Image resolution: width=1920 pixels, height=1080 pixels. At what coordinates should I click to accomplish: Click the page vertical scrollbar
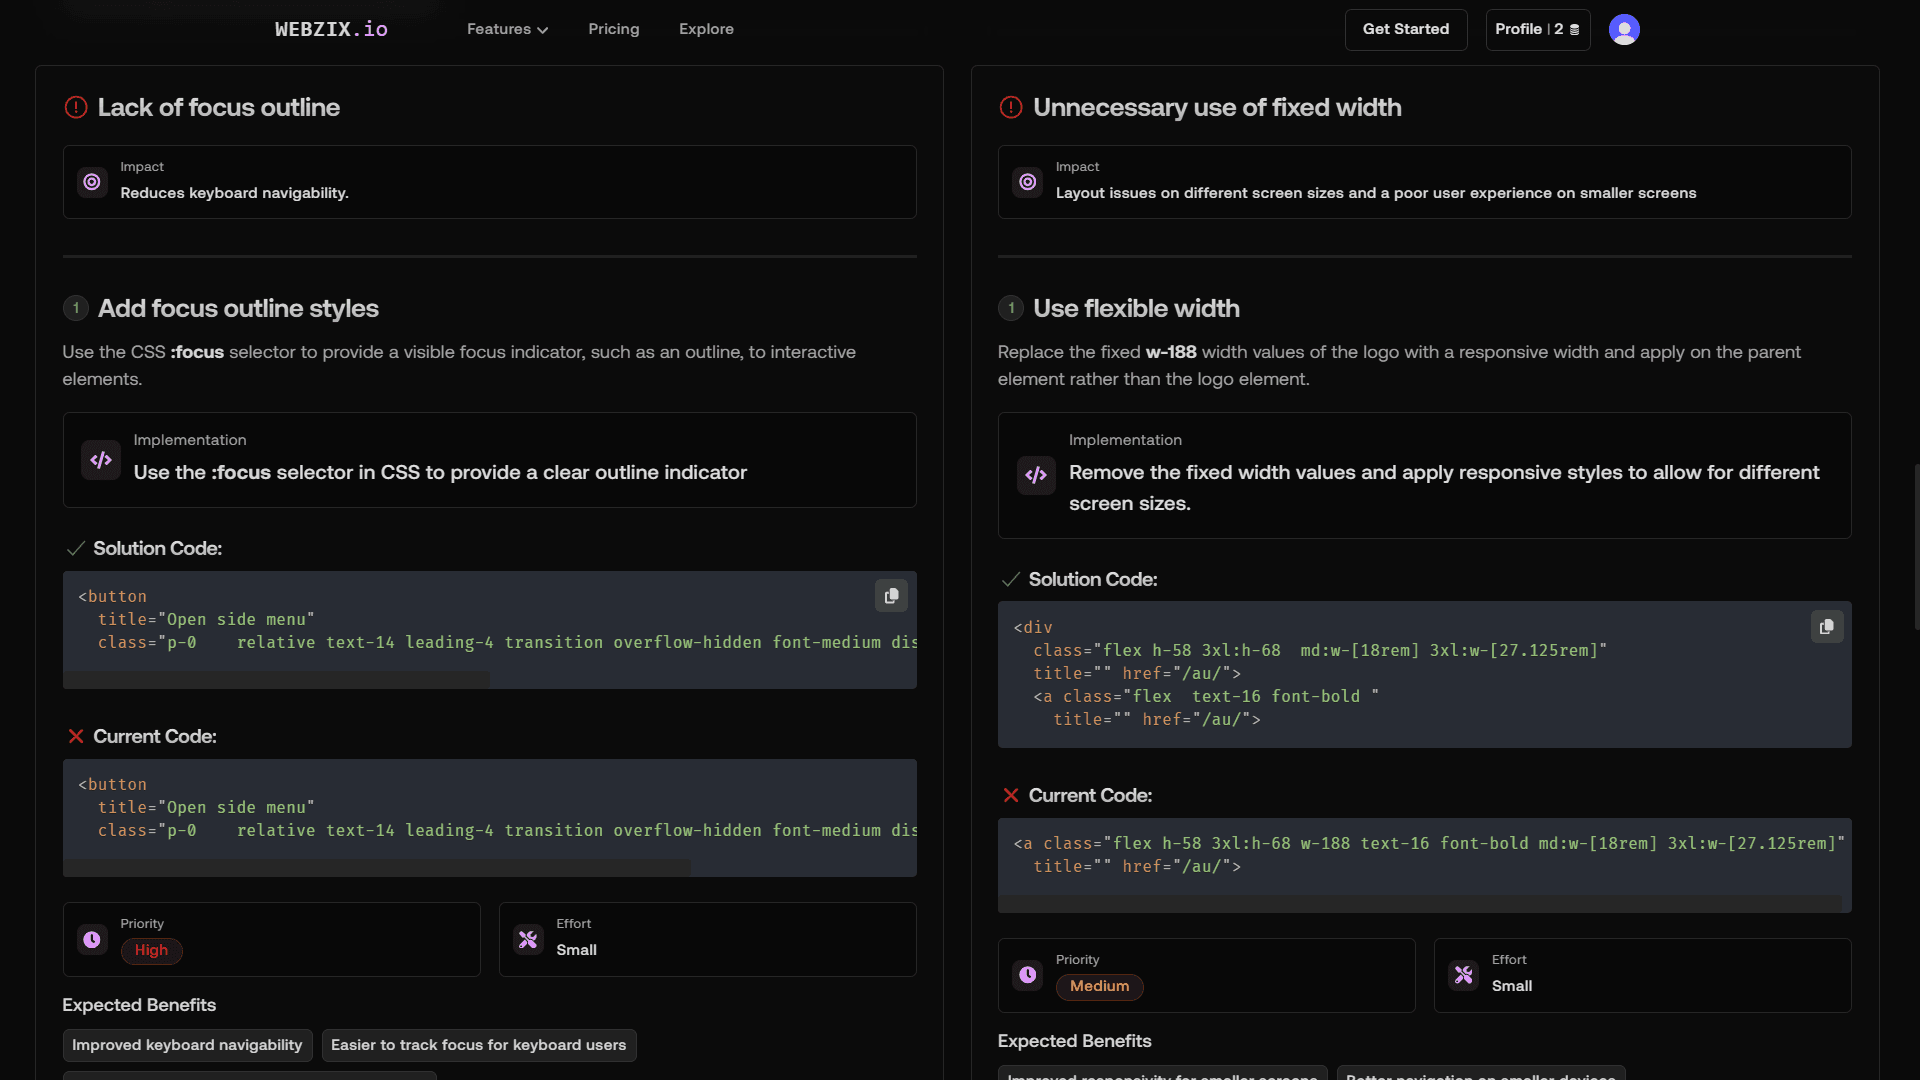click(x=1915, y=547)
